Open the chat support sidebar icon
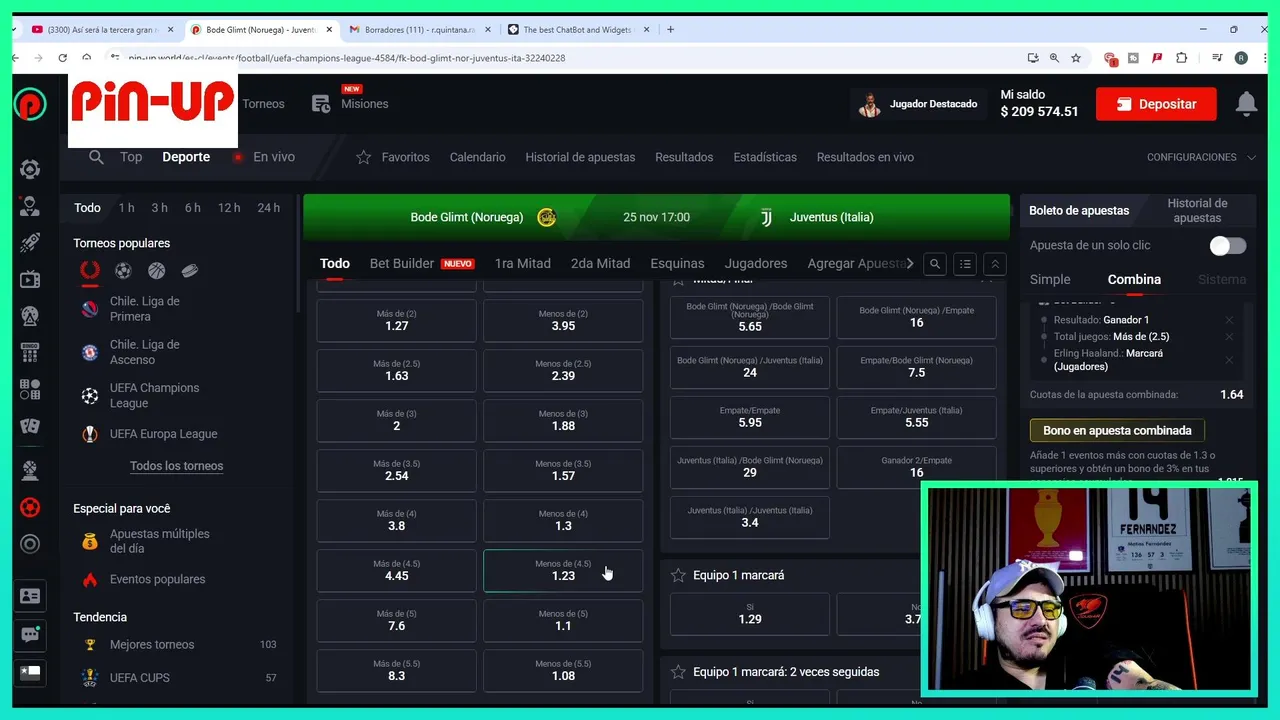Screen dimensions: 1280x720 (30, 634)
